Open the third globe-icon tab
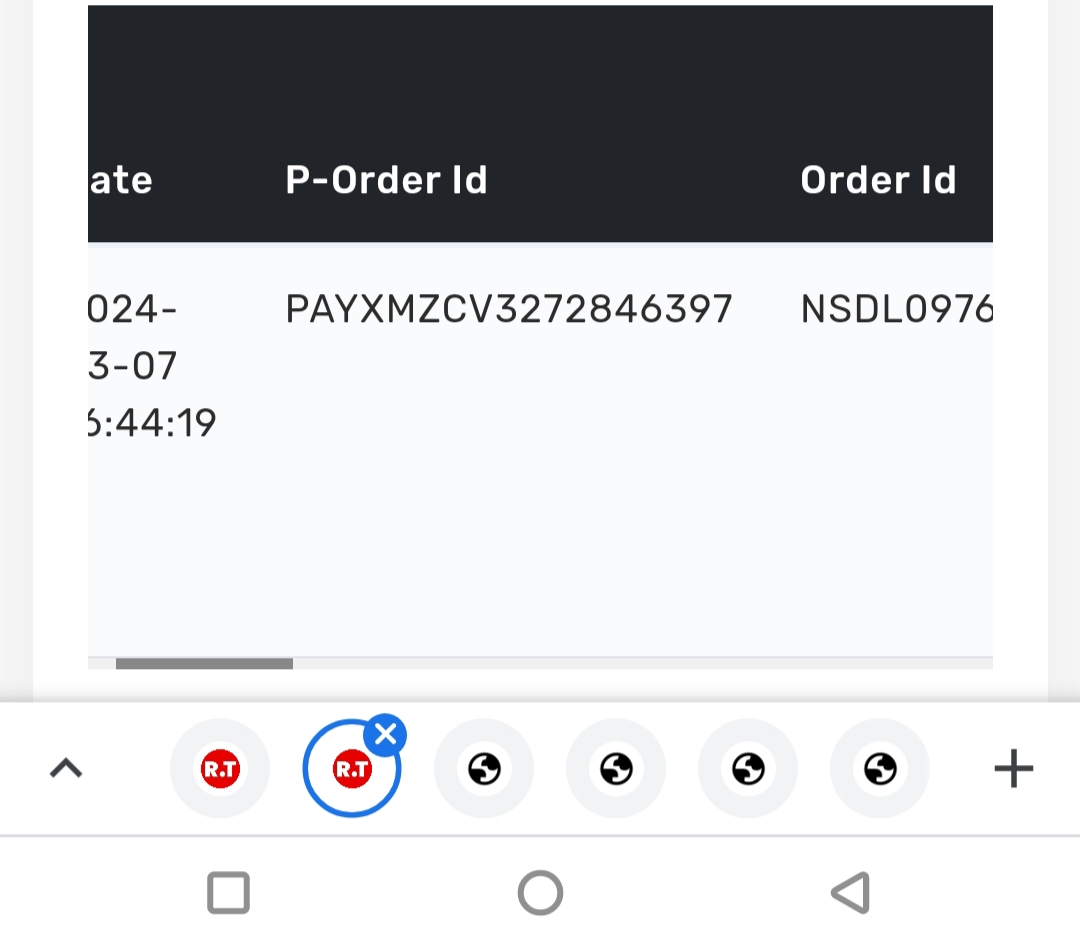The height and width of the screenshot is (948, 1080). pyautogui.click(x=748, y=769)
